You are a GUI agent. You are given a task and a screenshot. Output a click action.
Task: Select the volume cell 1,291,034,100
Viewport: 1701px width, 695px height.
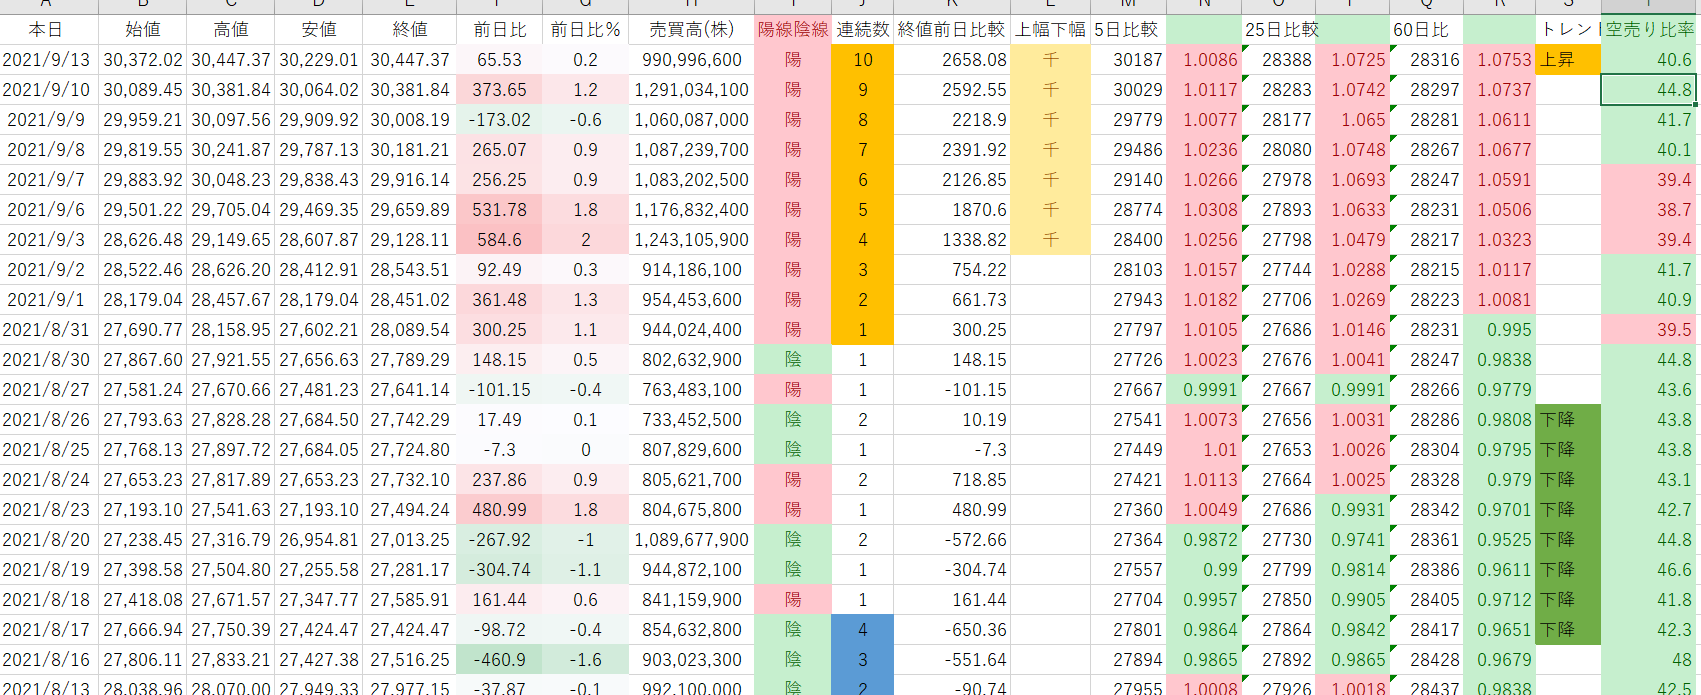691,90
